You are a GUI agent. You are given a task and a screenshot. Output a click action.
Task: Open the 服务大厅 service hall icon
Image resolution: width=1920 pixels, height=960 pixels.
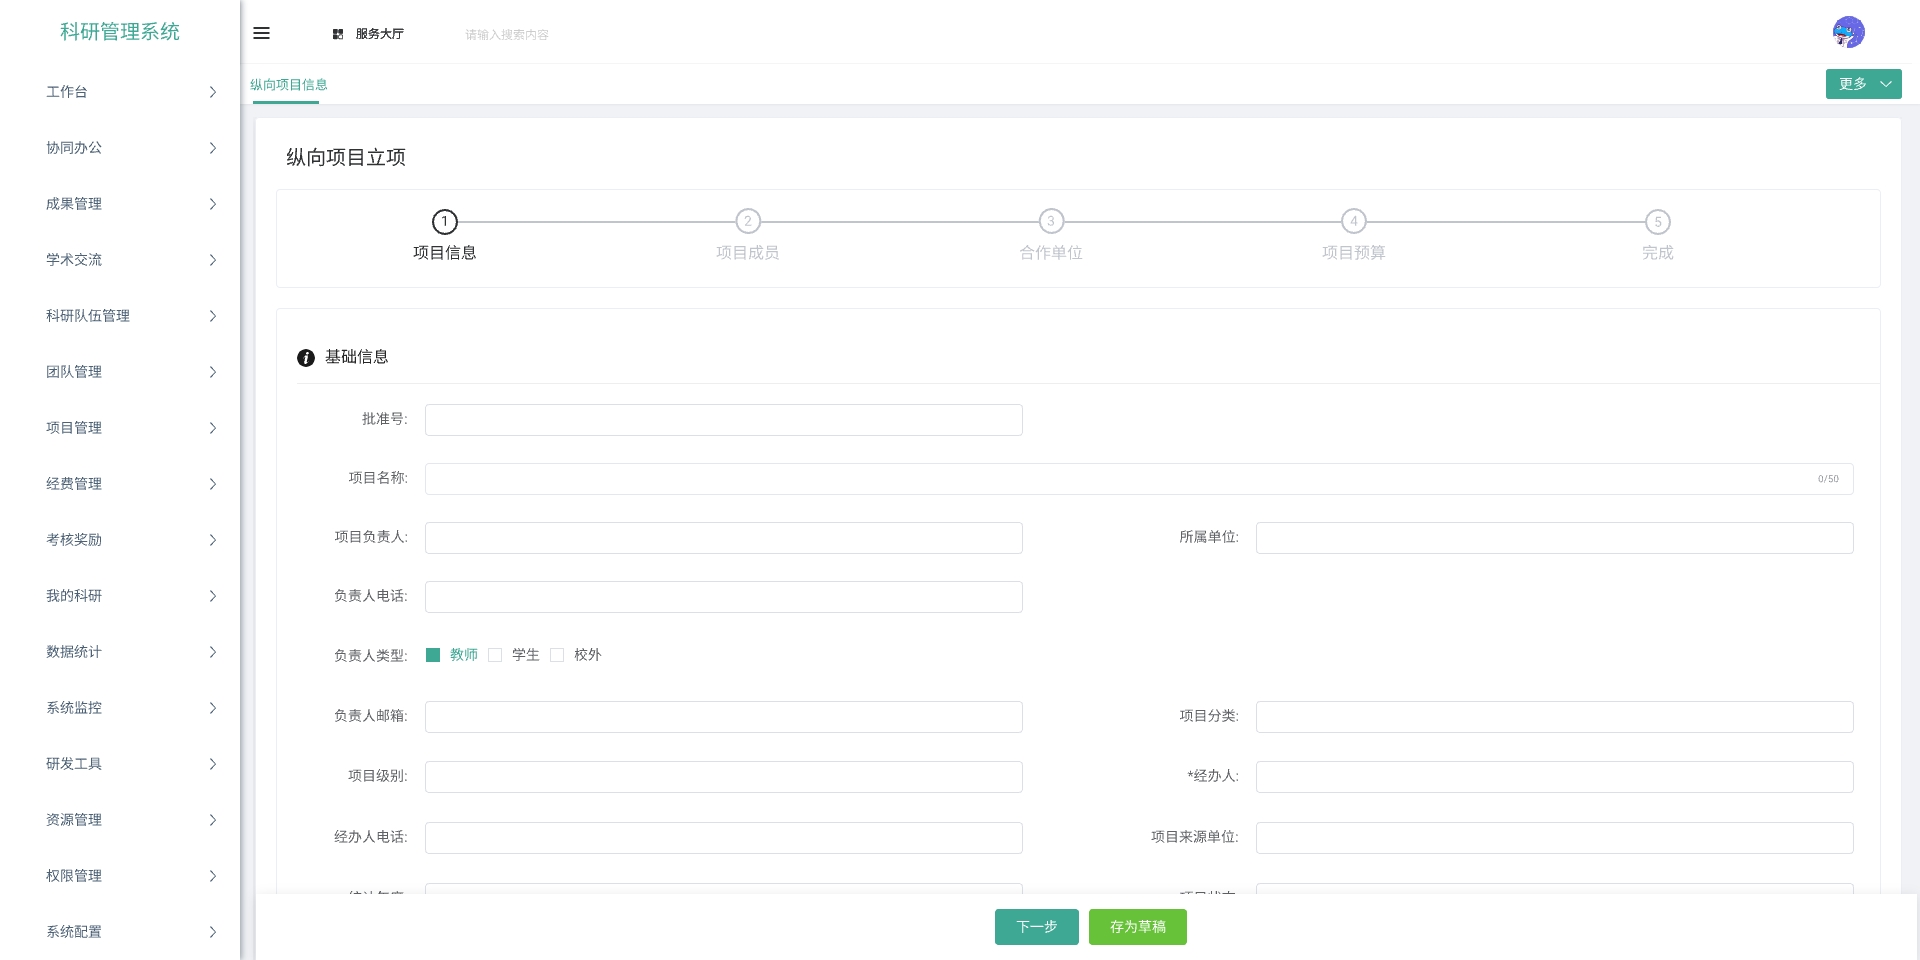[x=338, y=34]
